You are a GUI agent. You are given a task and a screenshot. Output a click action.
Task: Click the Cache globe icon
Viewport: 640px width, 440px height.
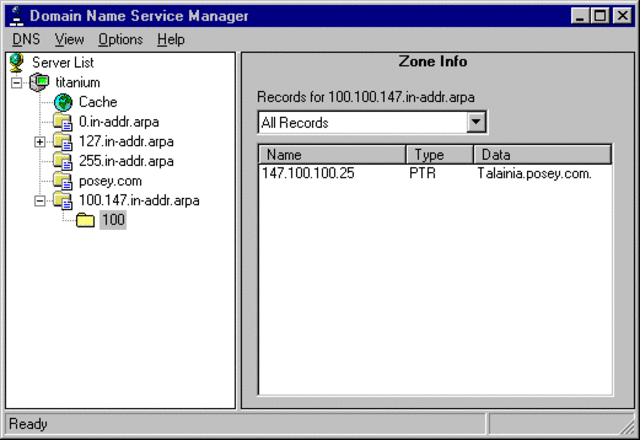[63, 102]
